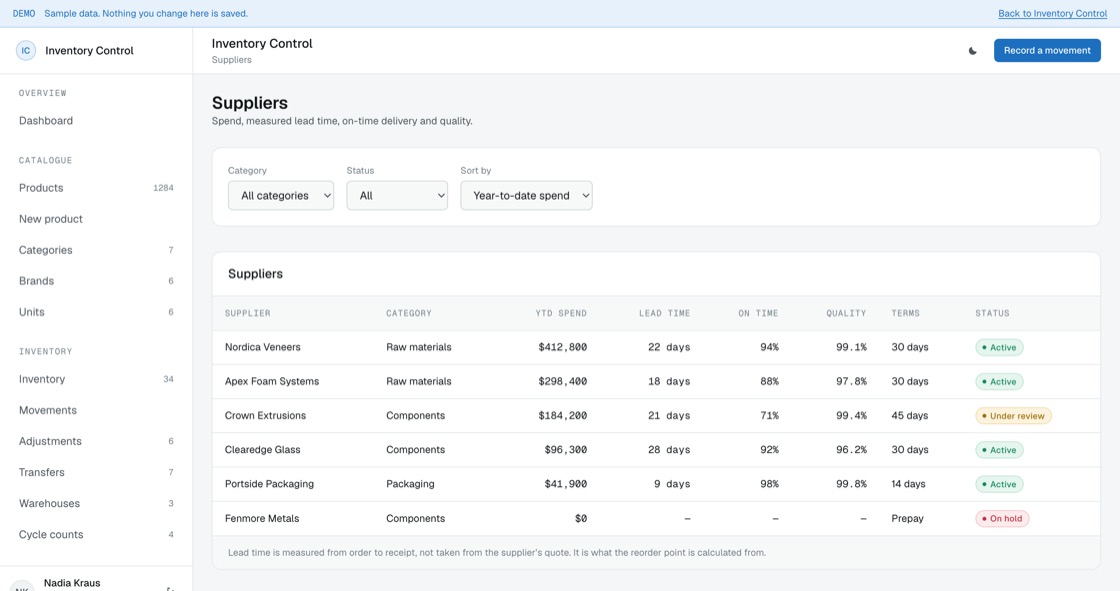The width and height of the screenshot is (1120, 591).
Task: Click the Nadia Kraus user name
Action: pyautogui.click(x=72, y=583)
